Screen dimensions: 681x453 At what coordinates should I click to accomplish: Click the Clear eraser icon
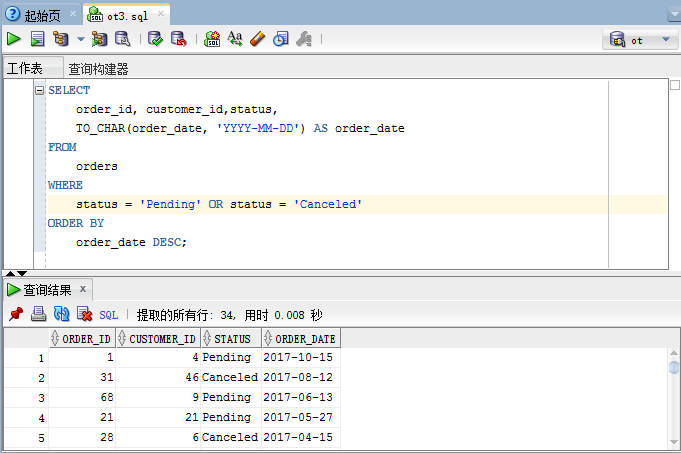pyautogui.click(x=257, y=39)
